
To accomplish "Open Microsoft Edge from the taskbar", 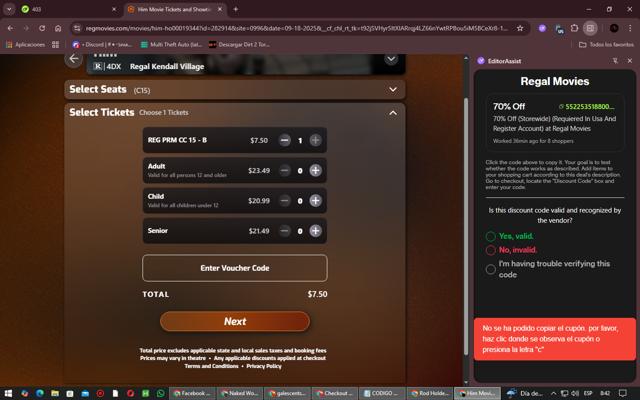I will (x=40, y=393).
